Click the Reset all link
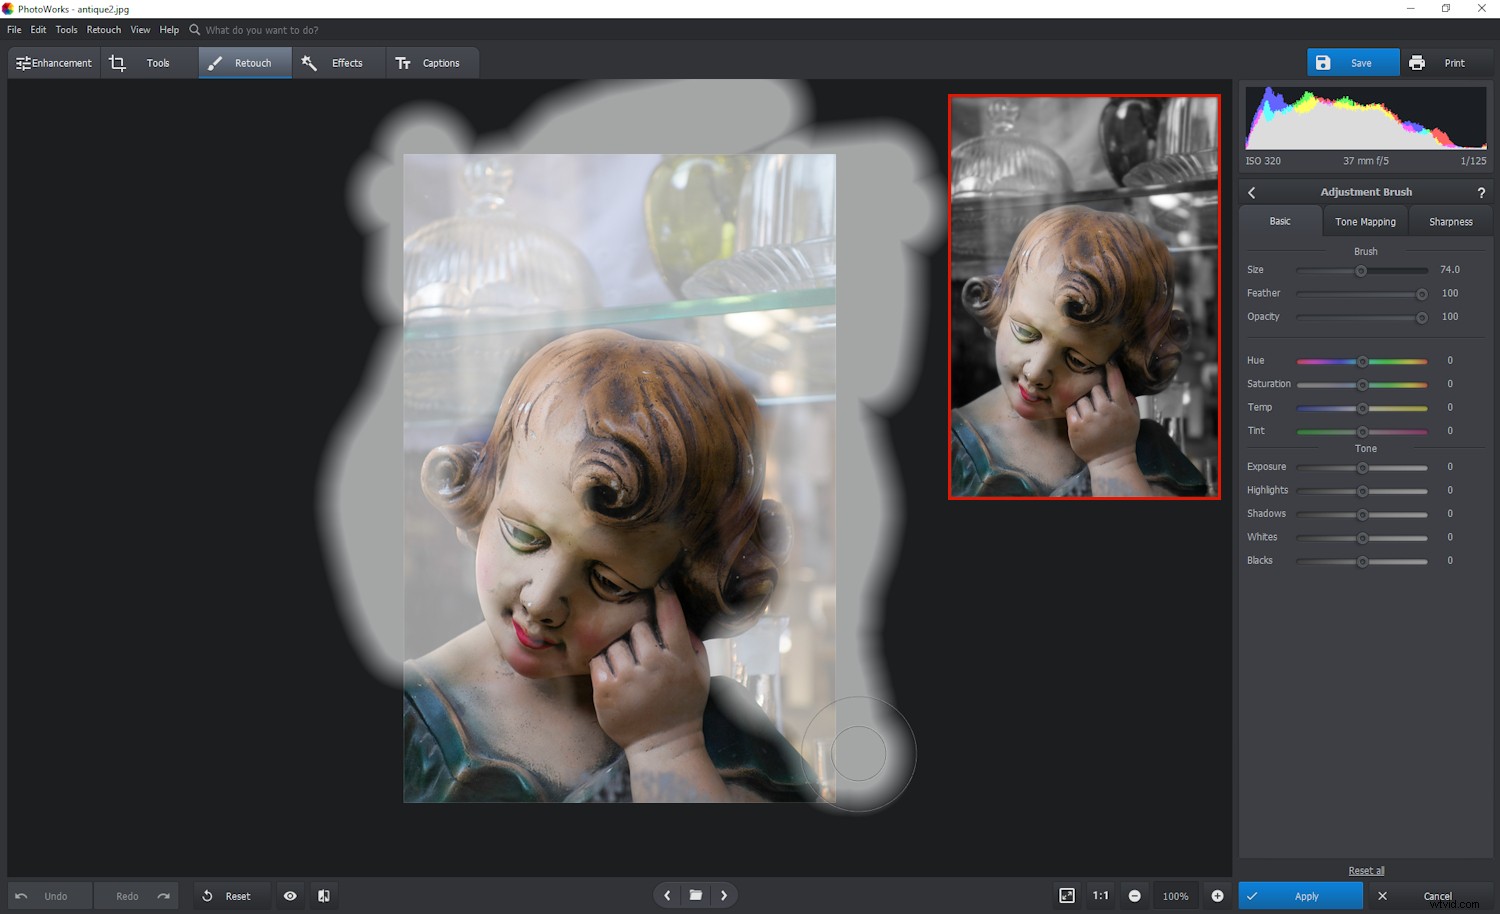 pos(1365,870)
